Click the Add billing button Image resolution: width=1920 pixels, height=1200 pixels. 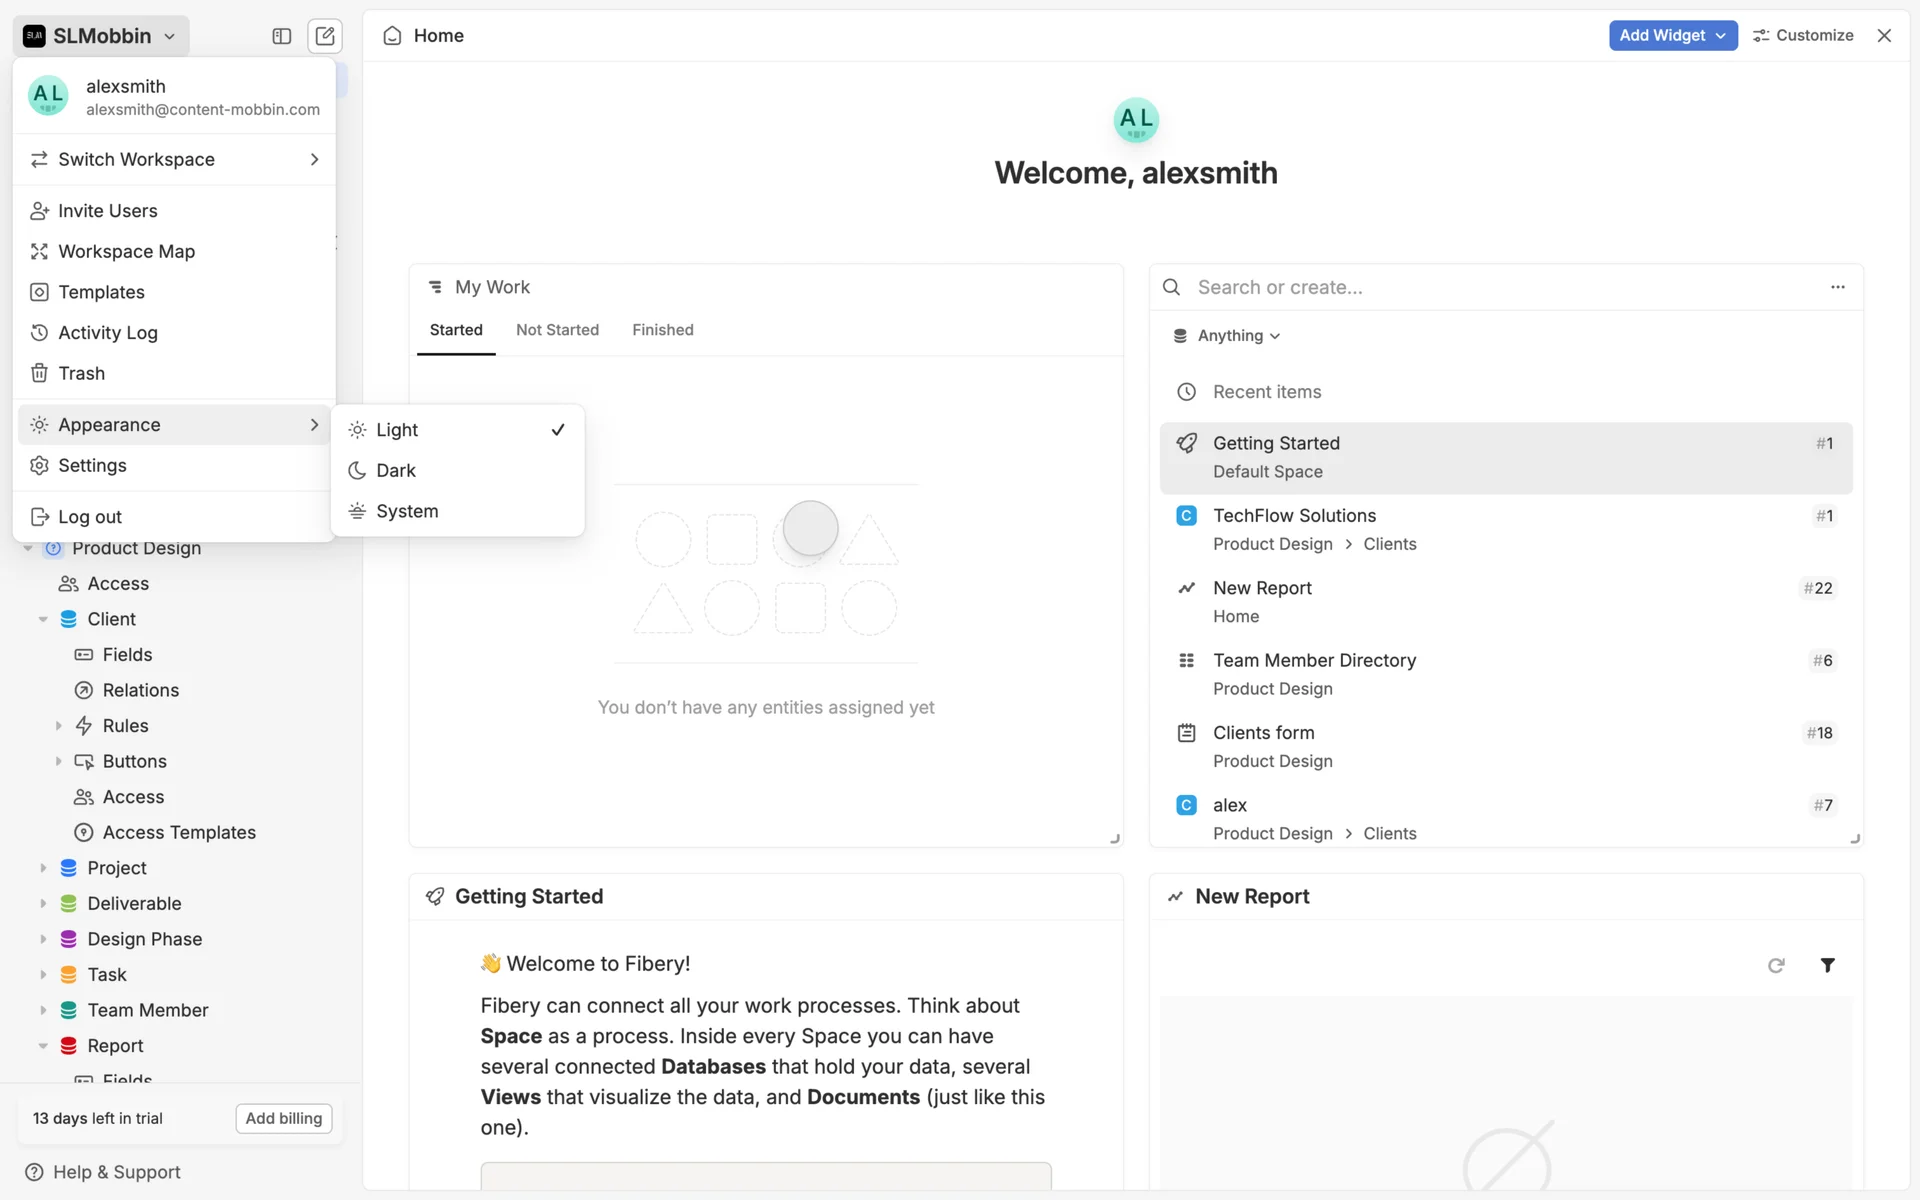coord(284,1118)
